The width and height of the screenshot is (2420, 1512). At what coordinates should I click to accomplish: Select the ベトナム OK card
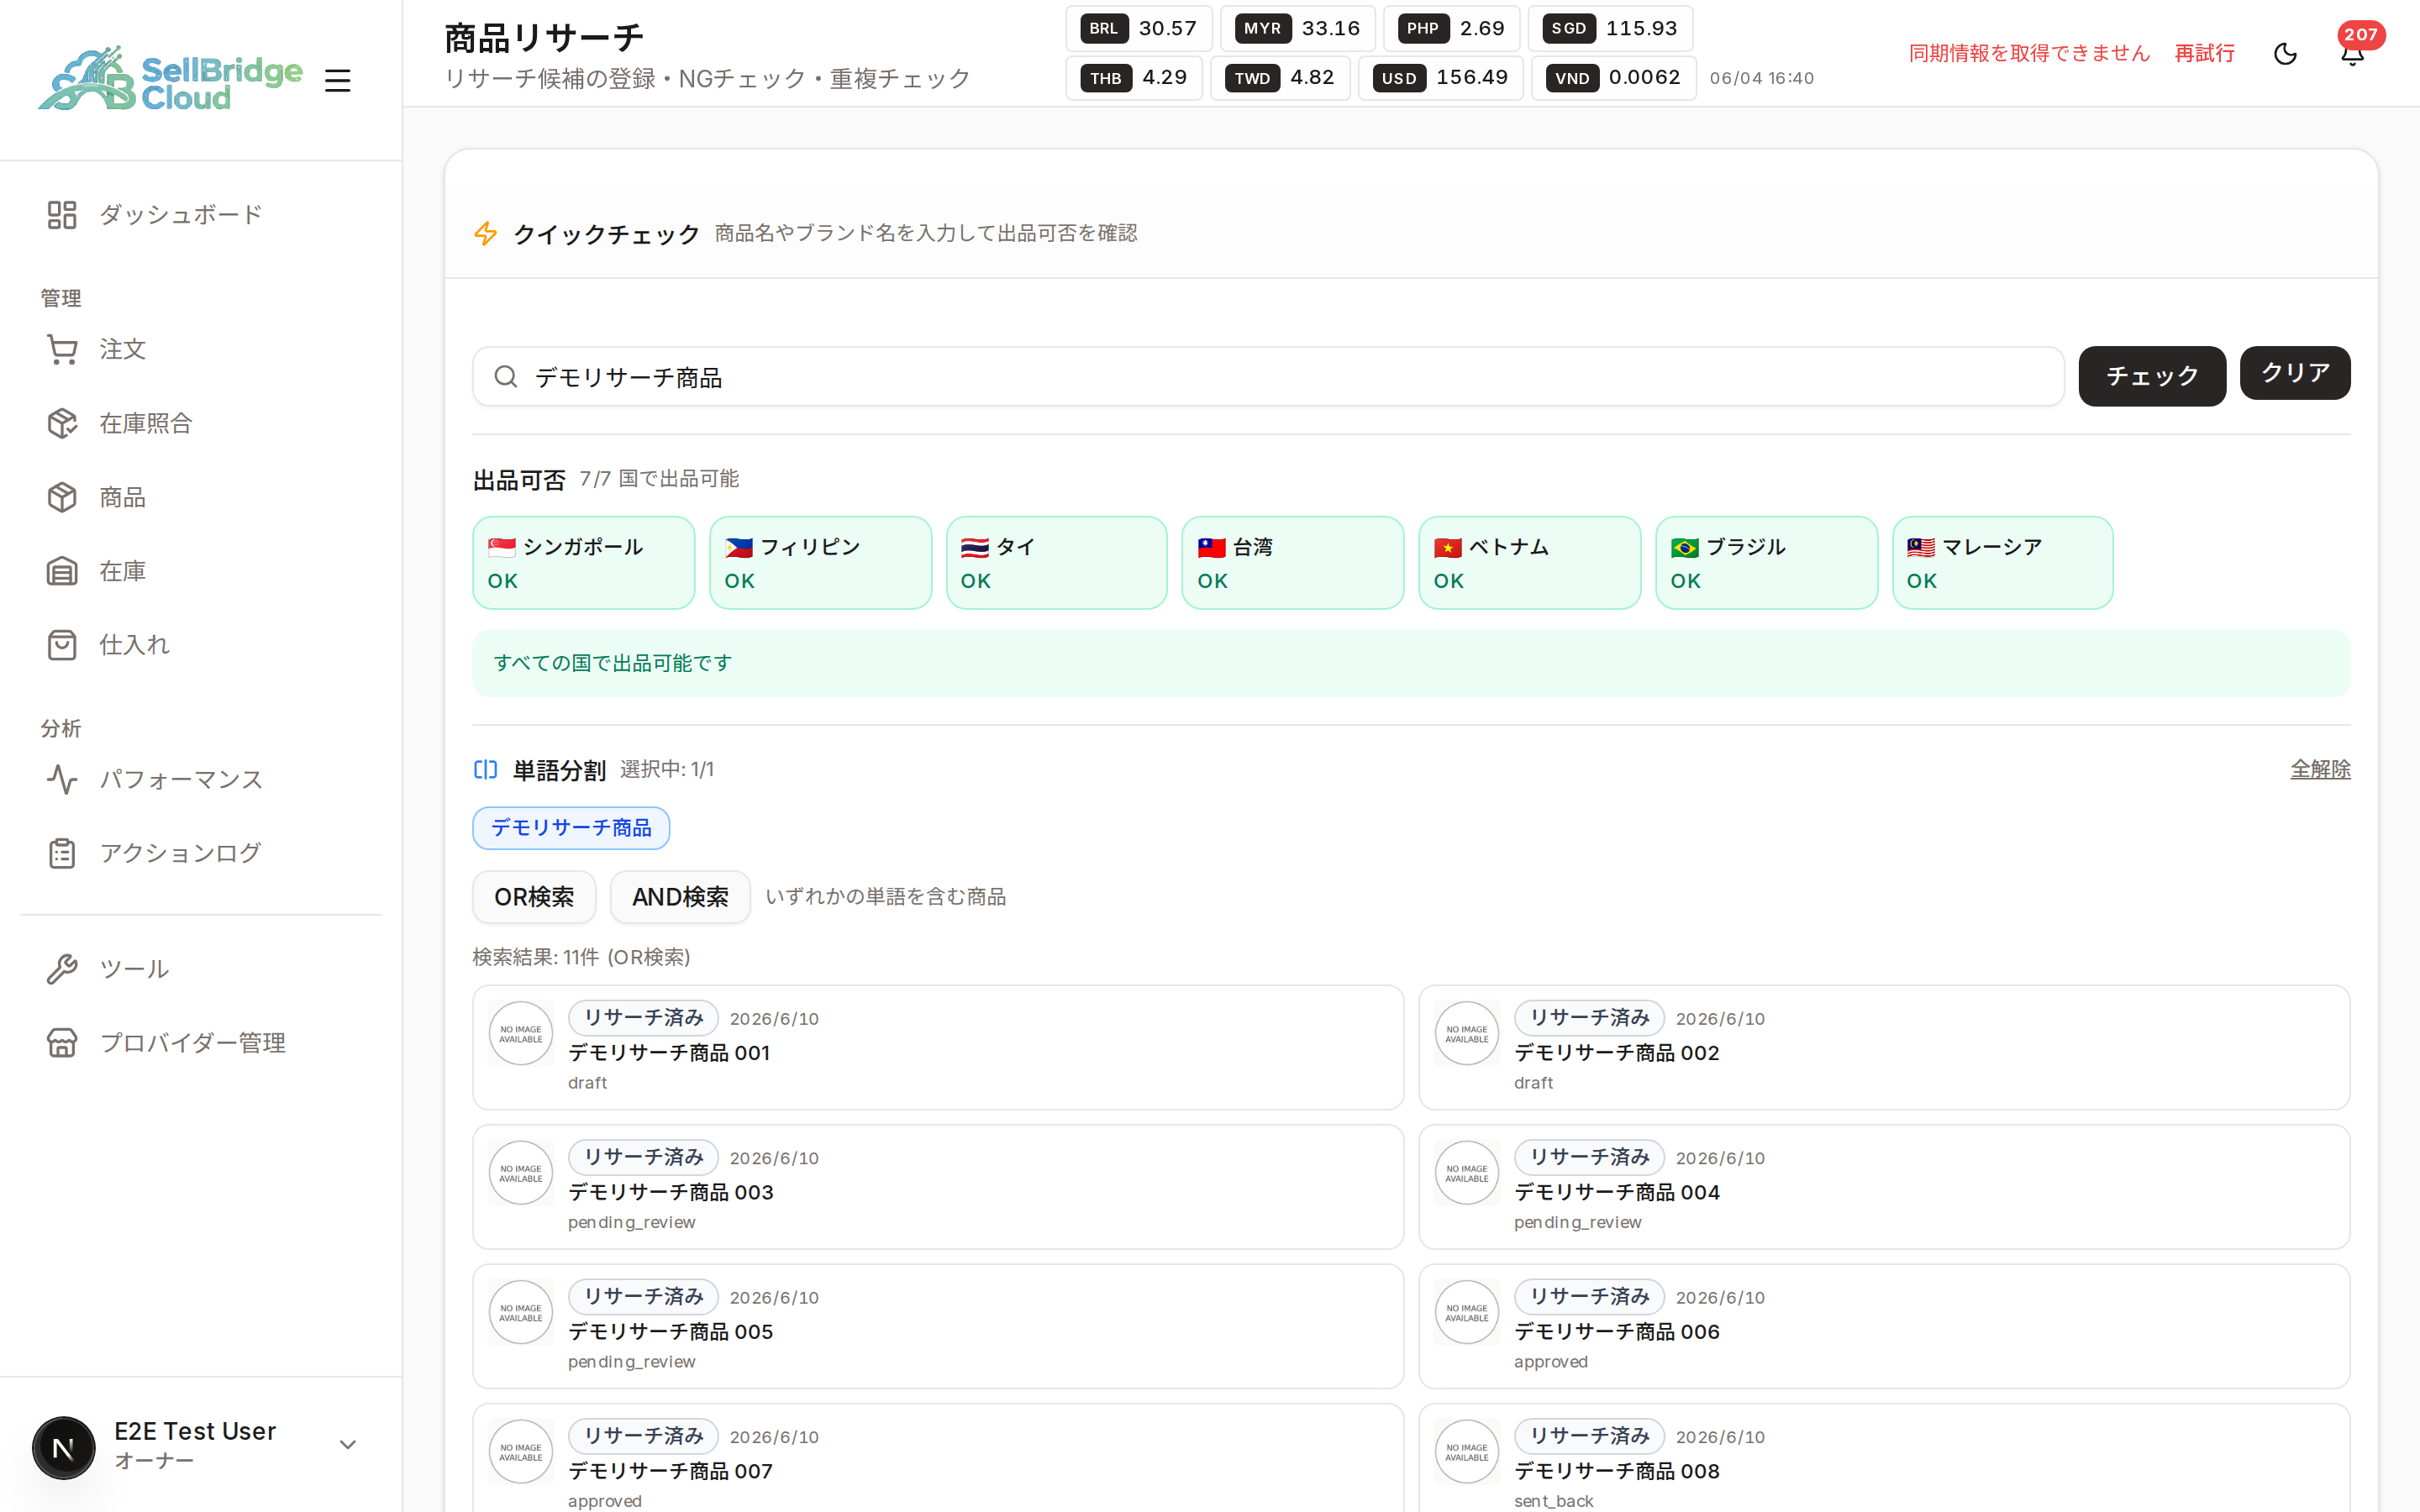tap(1530, 563)
